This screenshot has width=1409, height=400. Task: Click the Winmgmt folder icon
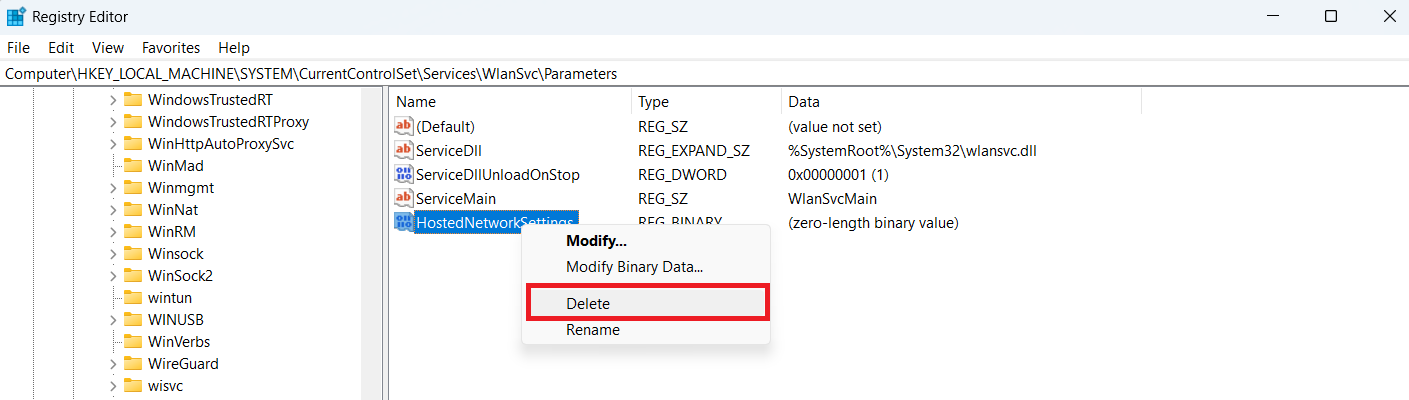pyautogui.click(x=133, y=188)
